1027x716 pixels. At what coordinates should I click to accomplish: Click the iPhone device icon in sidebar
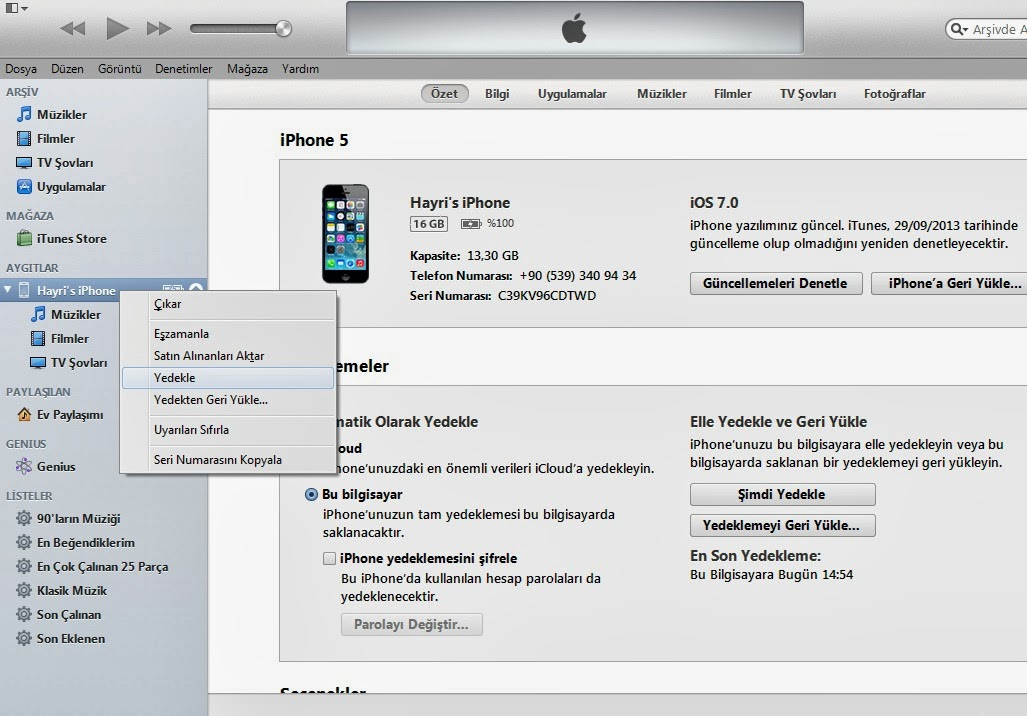[24, 290]
